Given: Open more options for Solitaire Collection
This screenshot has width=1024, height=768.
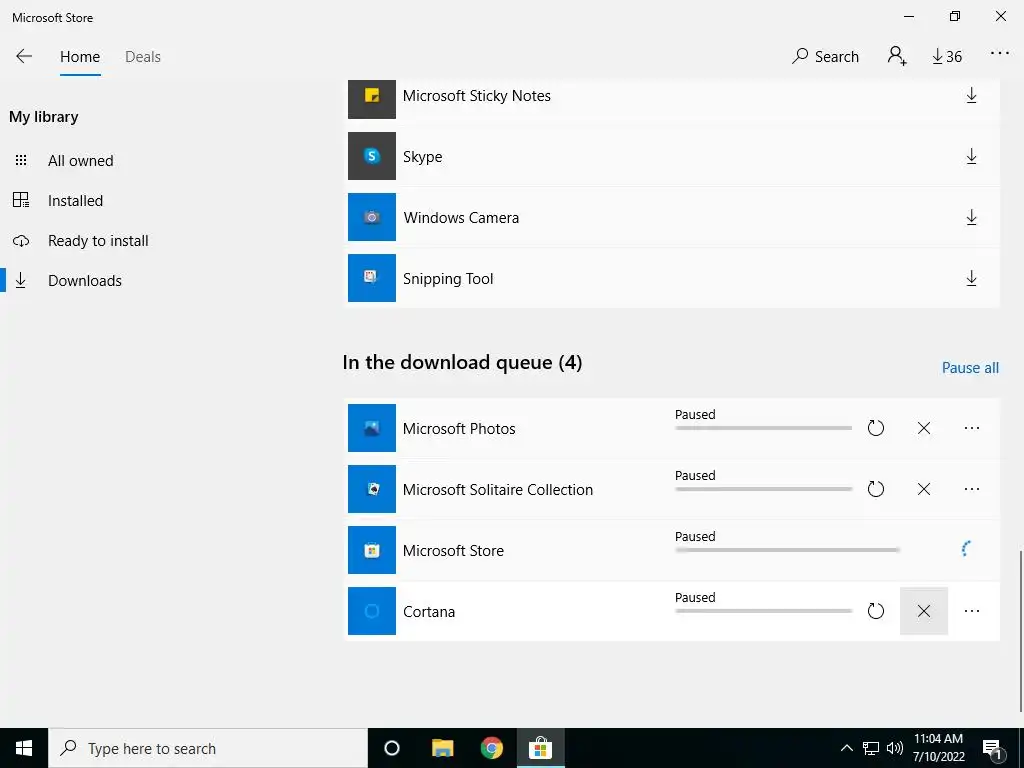Looking at the screenshot, I should point(972,489).
